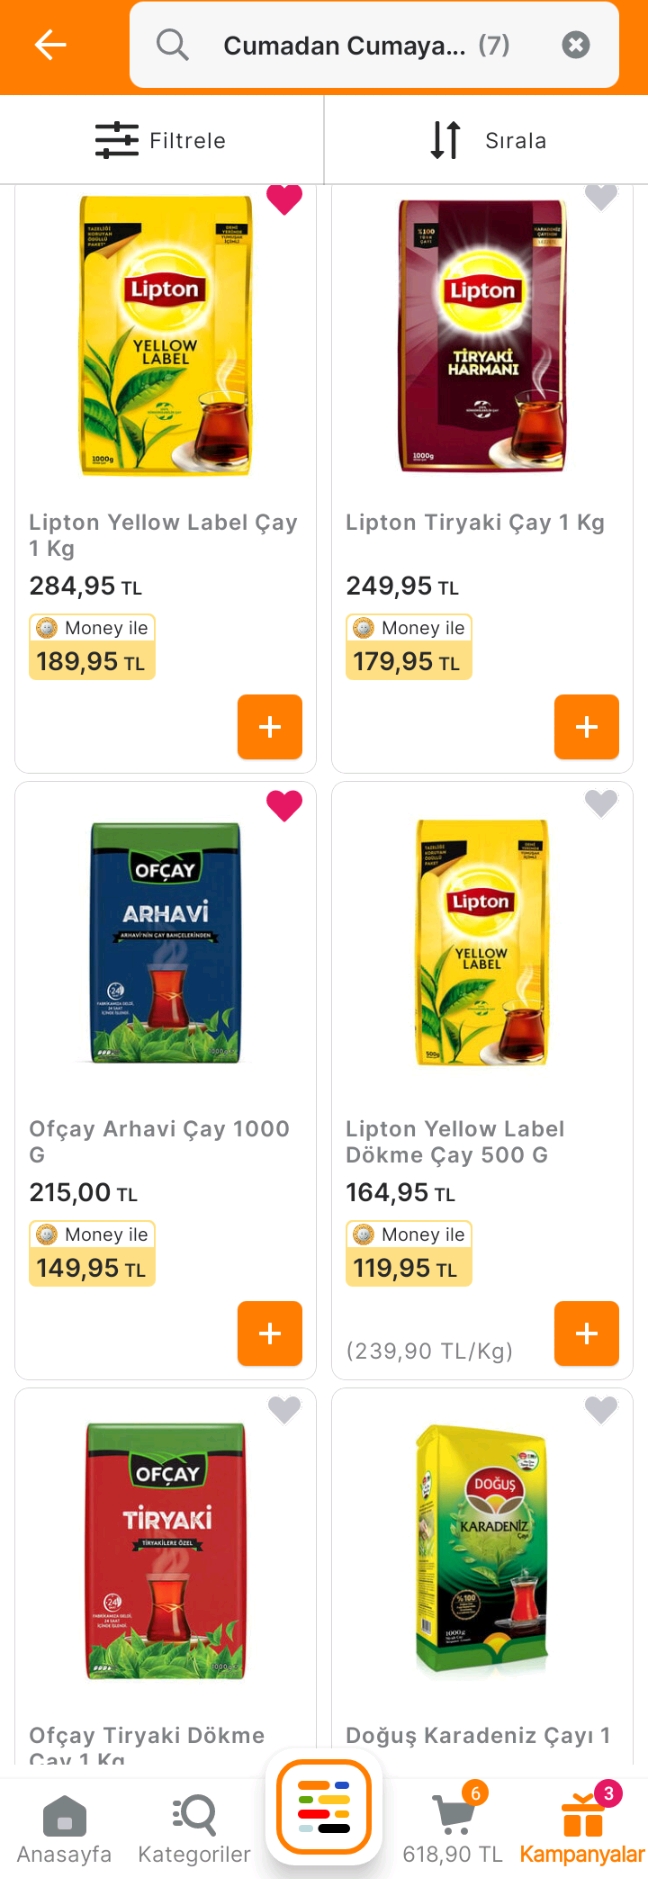
Task: Add Ofçay Arhavi Çay to cart
Action: pos(270,1333)
